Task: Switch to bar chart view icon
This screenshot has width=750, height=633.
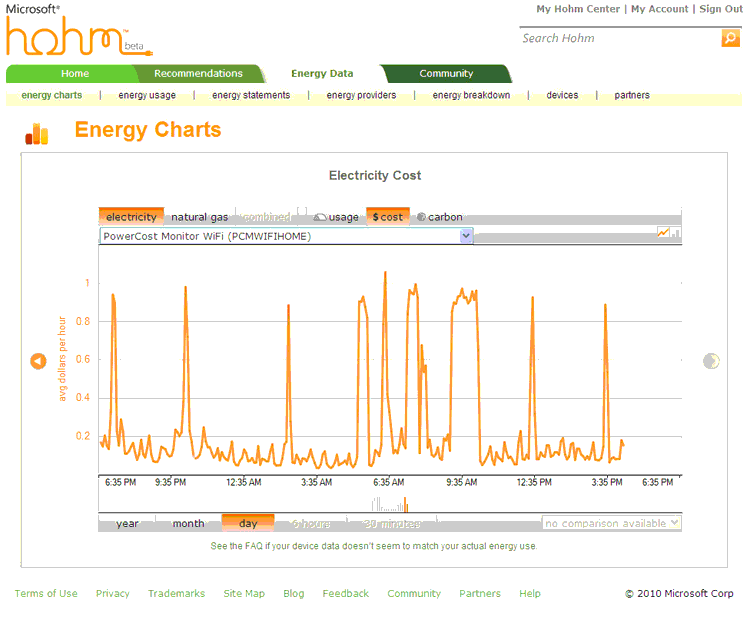Action: pos(675,233)
